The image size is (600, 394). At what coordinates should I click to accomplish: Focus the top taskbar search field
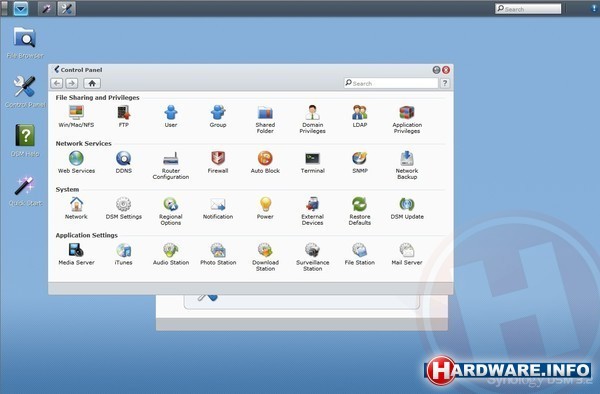coord(528,8)
